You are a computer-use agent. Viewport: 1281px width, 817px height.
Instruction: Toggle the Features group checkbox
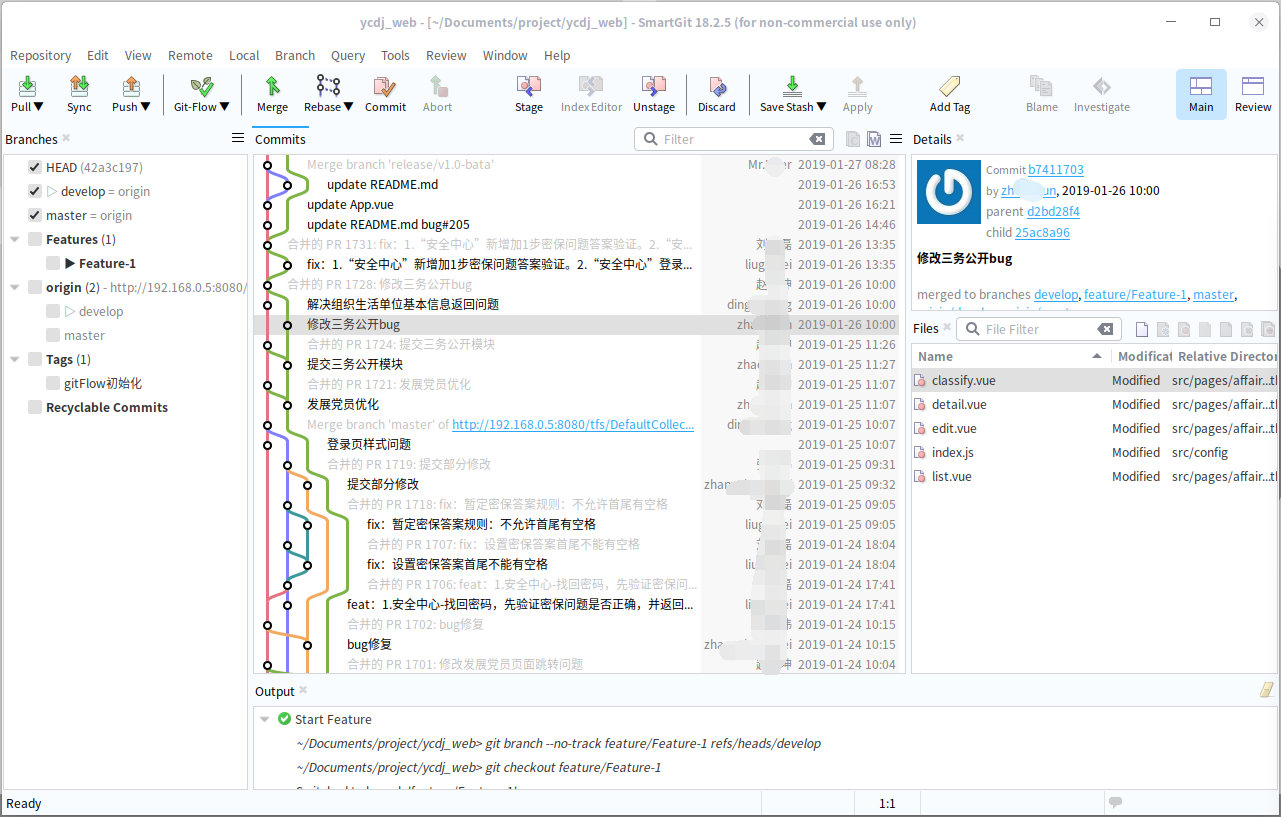click(35, 239)
